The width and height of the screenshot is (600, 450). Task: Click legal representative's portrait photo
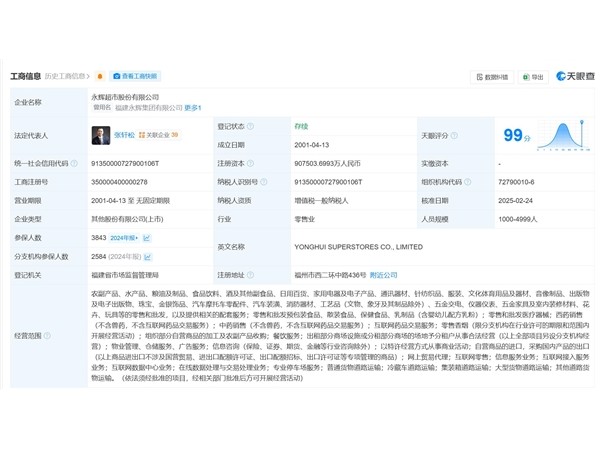(101, 135)
